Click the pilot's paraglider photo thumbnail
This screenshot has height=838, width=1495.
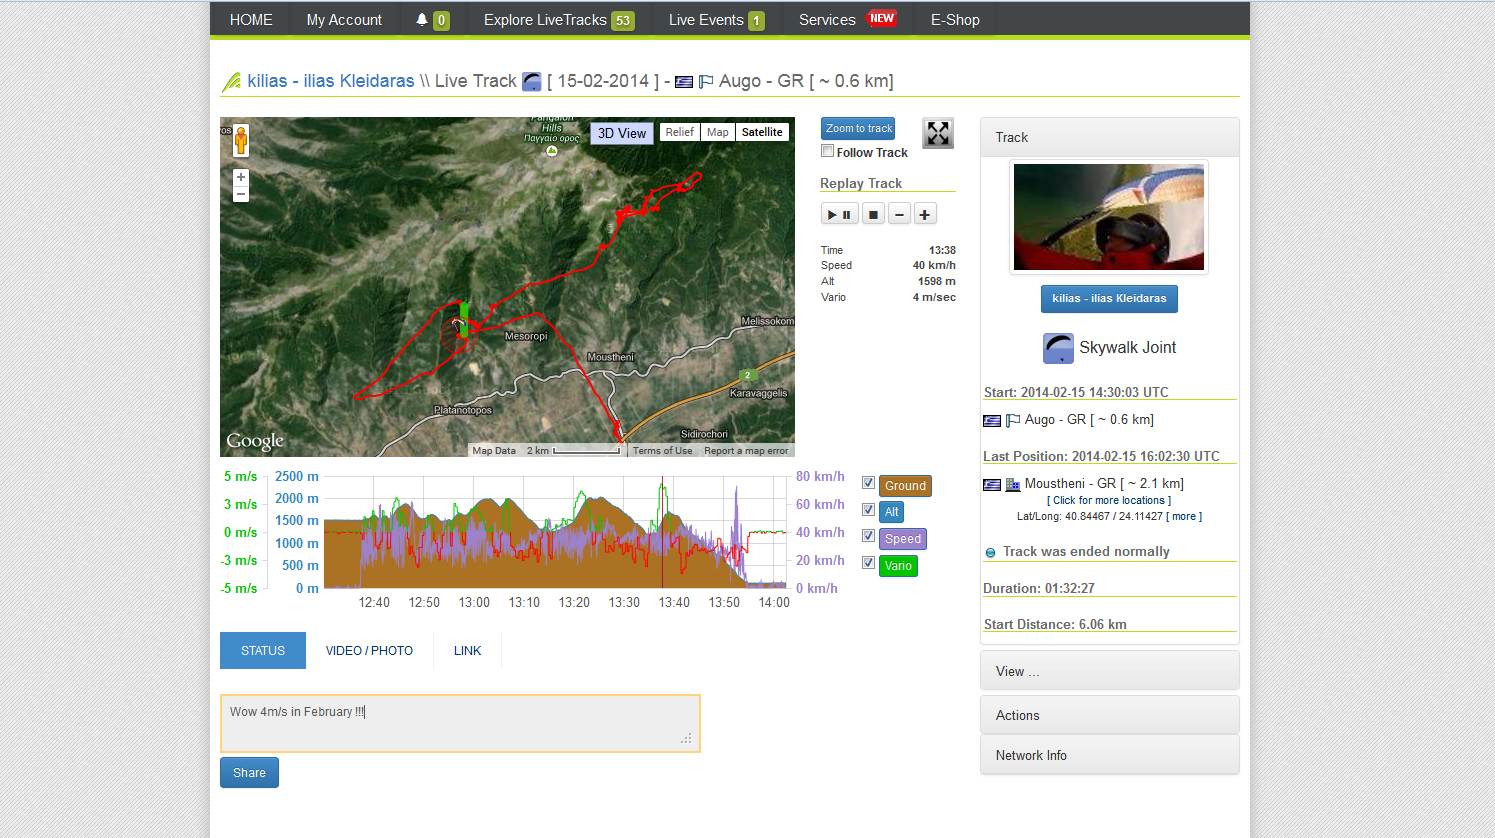[1108, 217]
